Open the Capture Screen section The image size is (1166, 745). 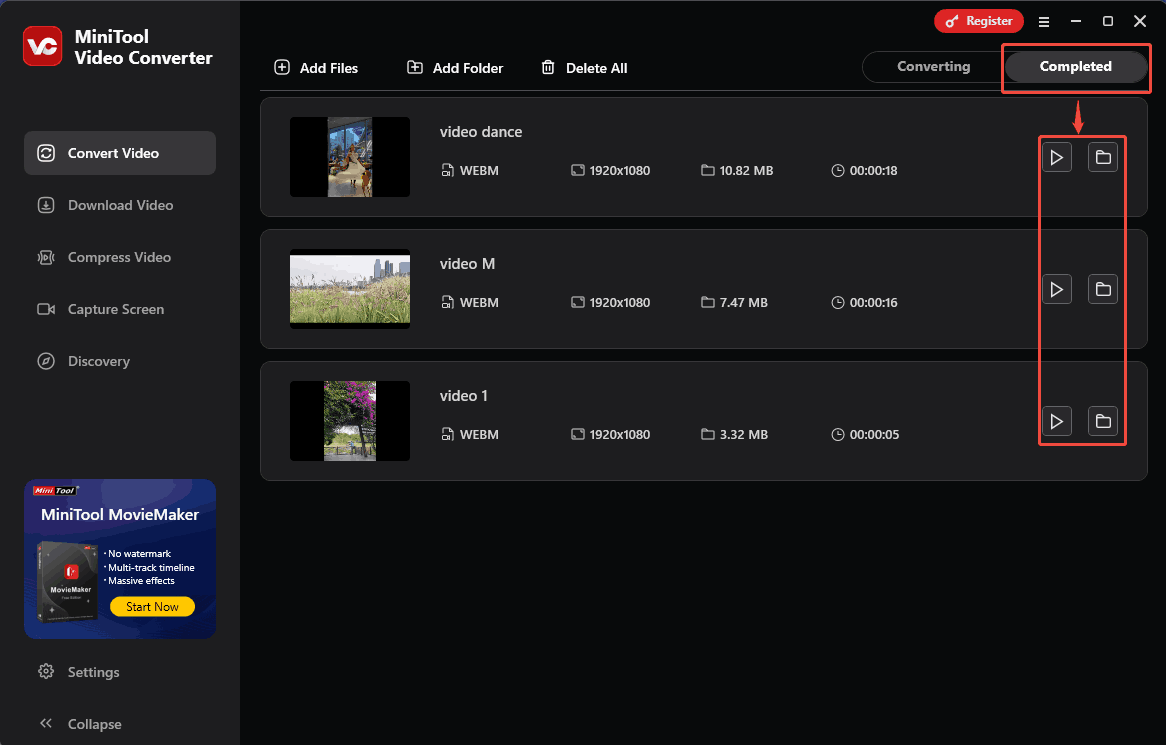click(x=120, y=309)
